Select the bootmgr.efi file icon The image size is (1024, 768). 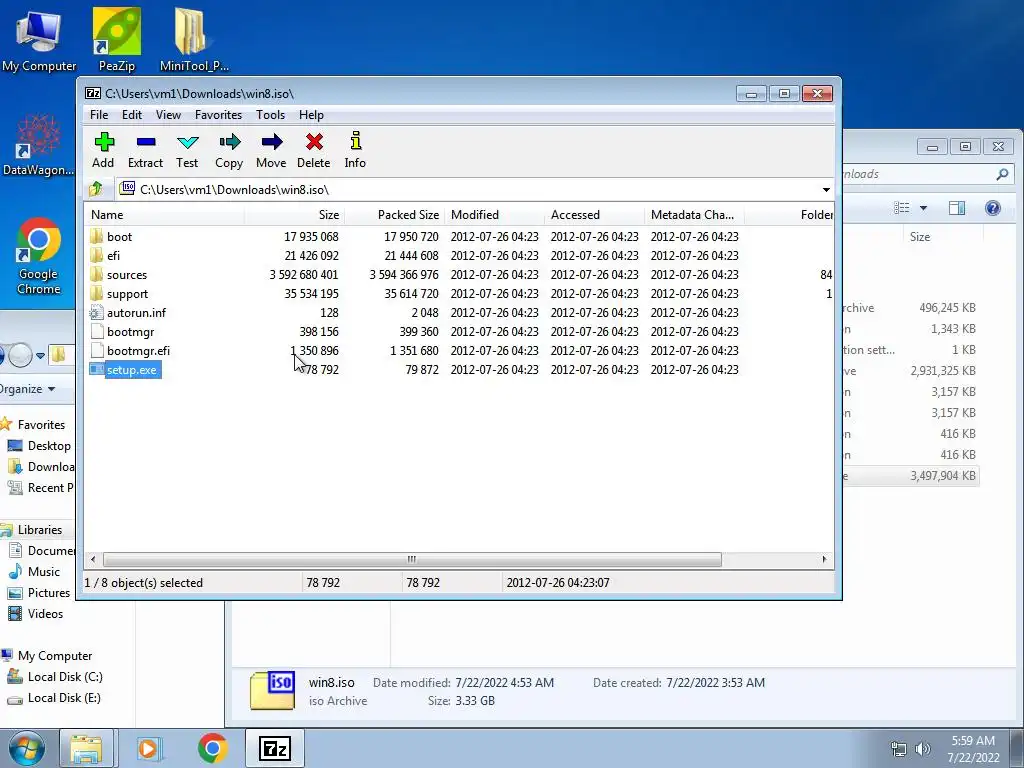[97, 351]
